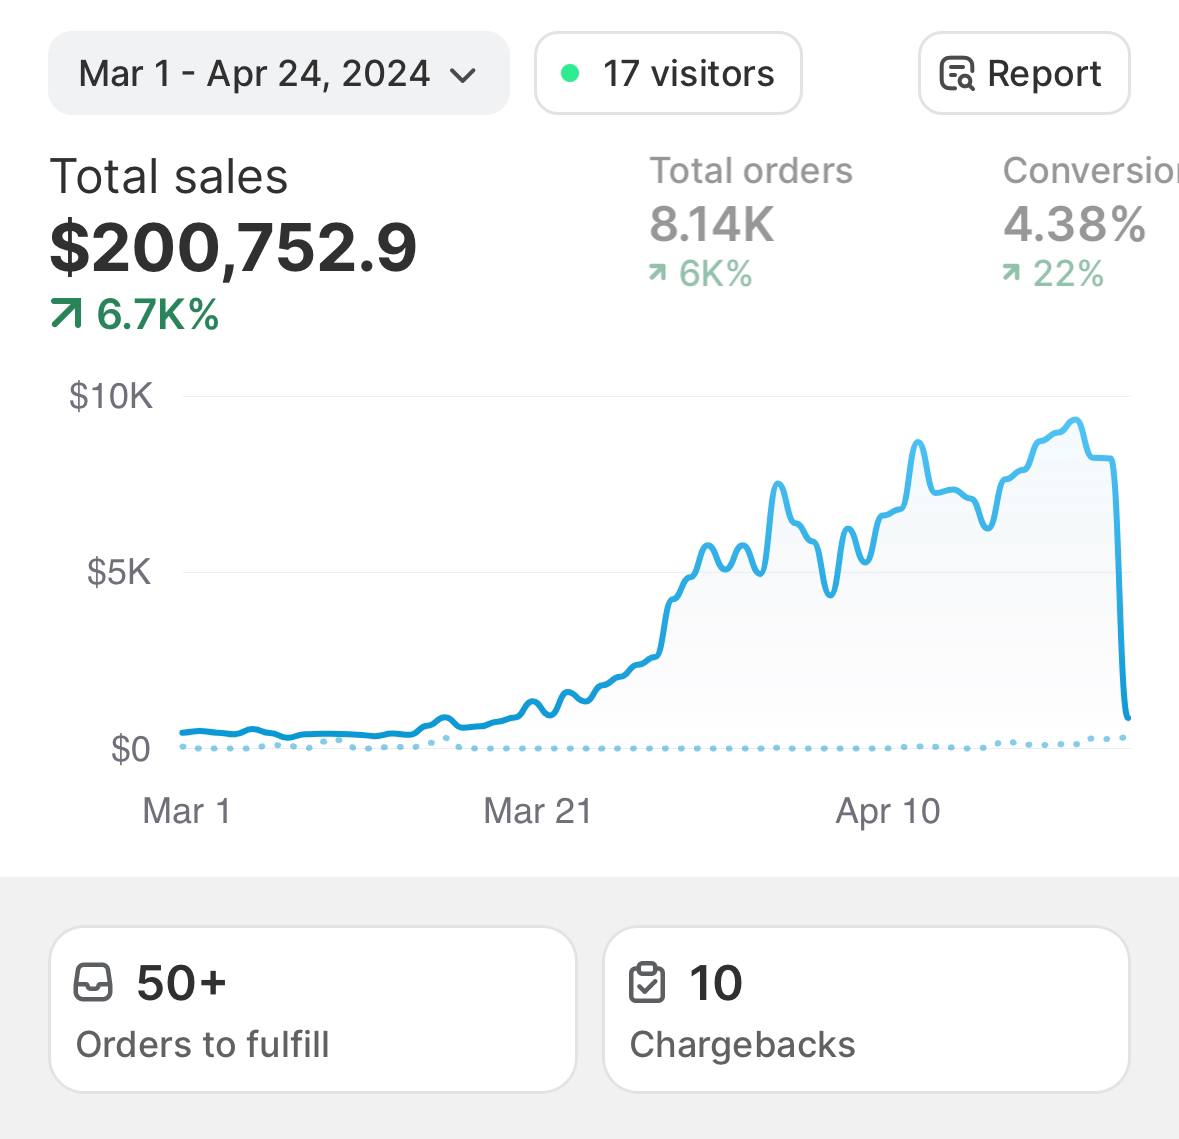1179x1139 pixels.
Task: Click the green 6.7K% increase arrow icon
Action: [65, 315]
